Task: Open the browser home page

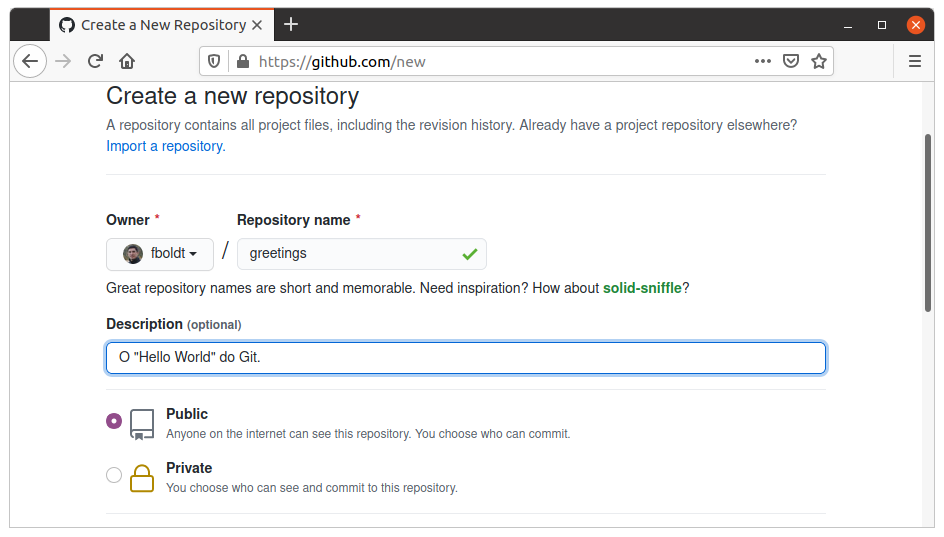Action: (127, 61)
